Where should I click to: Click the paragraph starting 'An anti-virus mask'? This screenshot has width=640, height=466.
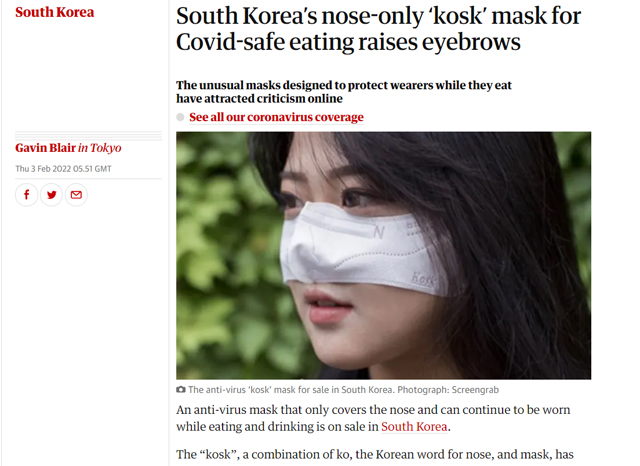click(373, 418)
